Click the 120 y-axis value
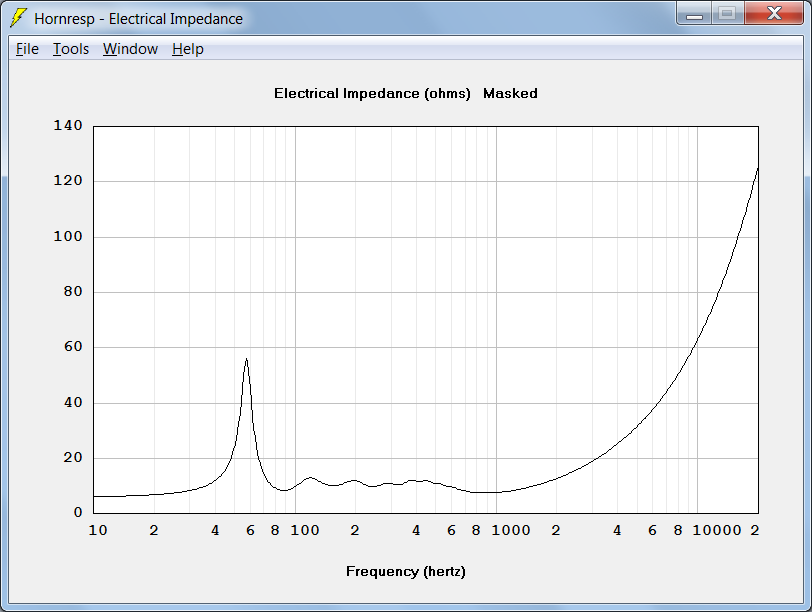This screenshot has width=812, height=612. click(68, 181)
